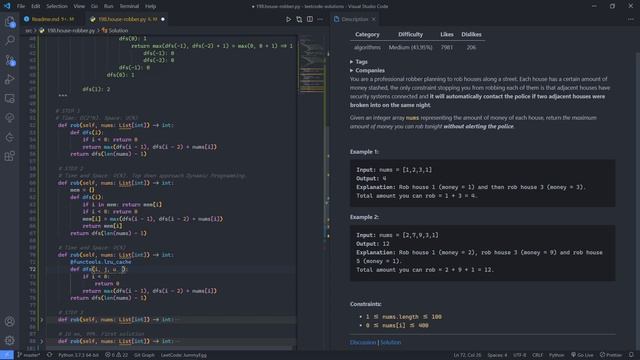
Task: Unfold the collapsed rob function at line 88
Action: pyautogui.click(x=42, y=341)
